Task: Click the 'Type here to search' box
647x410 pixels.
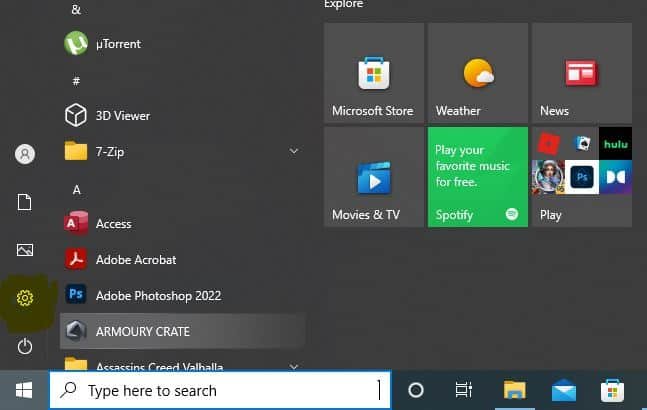Action: (x=220, y=390)
